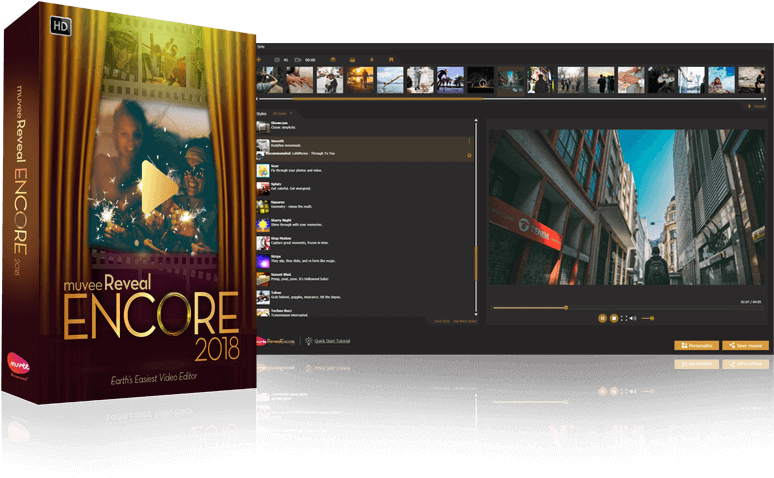
Task: Click the styles list down arrow
Action: coord(476,314)
